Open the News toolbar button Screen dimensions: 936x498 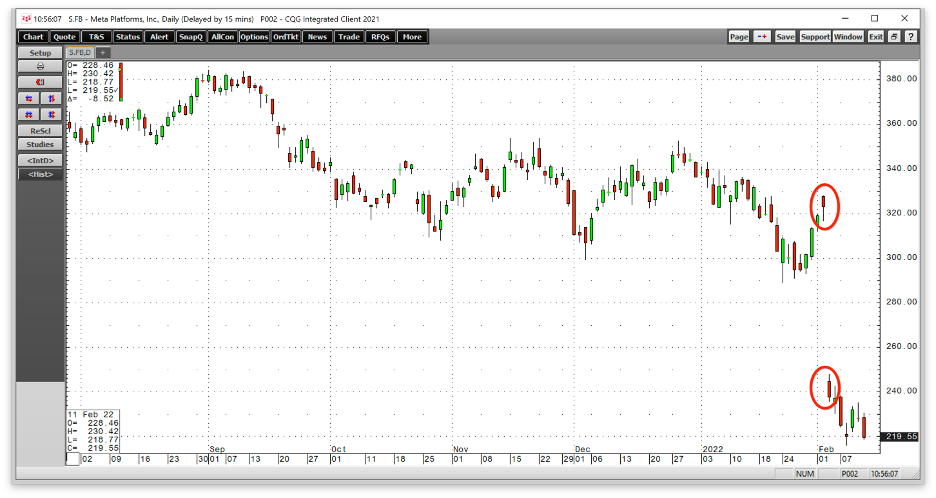pos(318,37)
